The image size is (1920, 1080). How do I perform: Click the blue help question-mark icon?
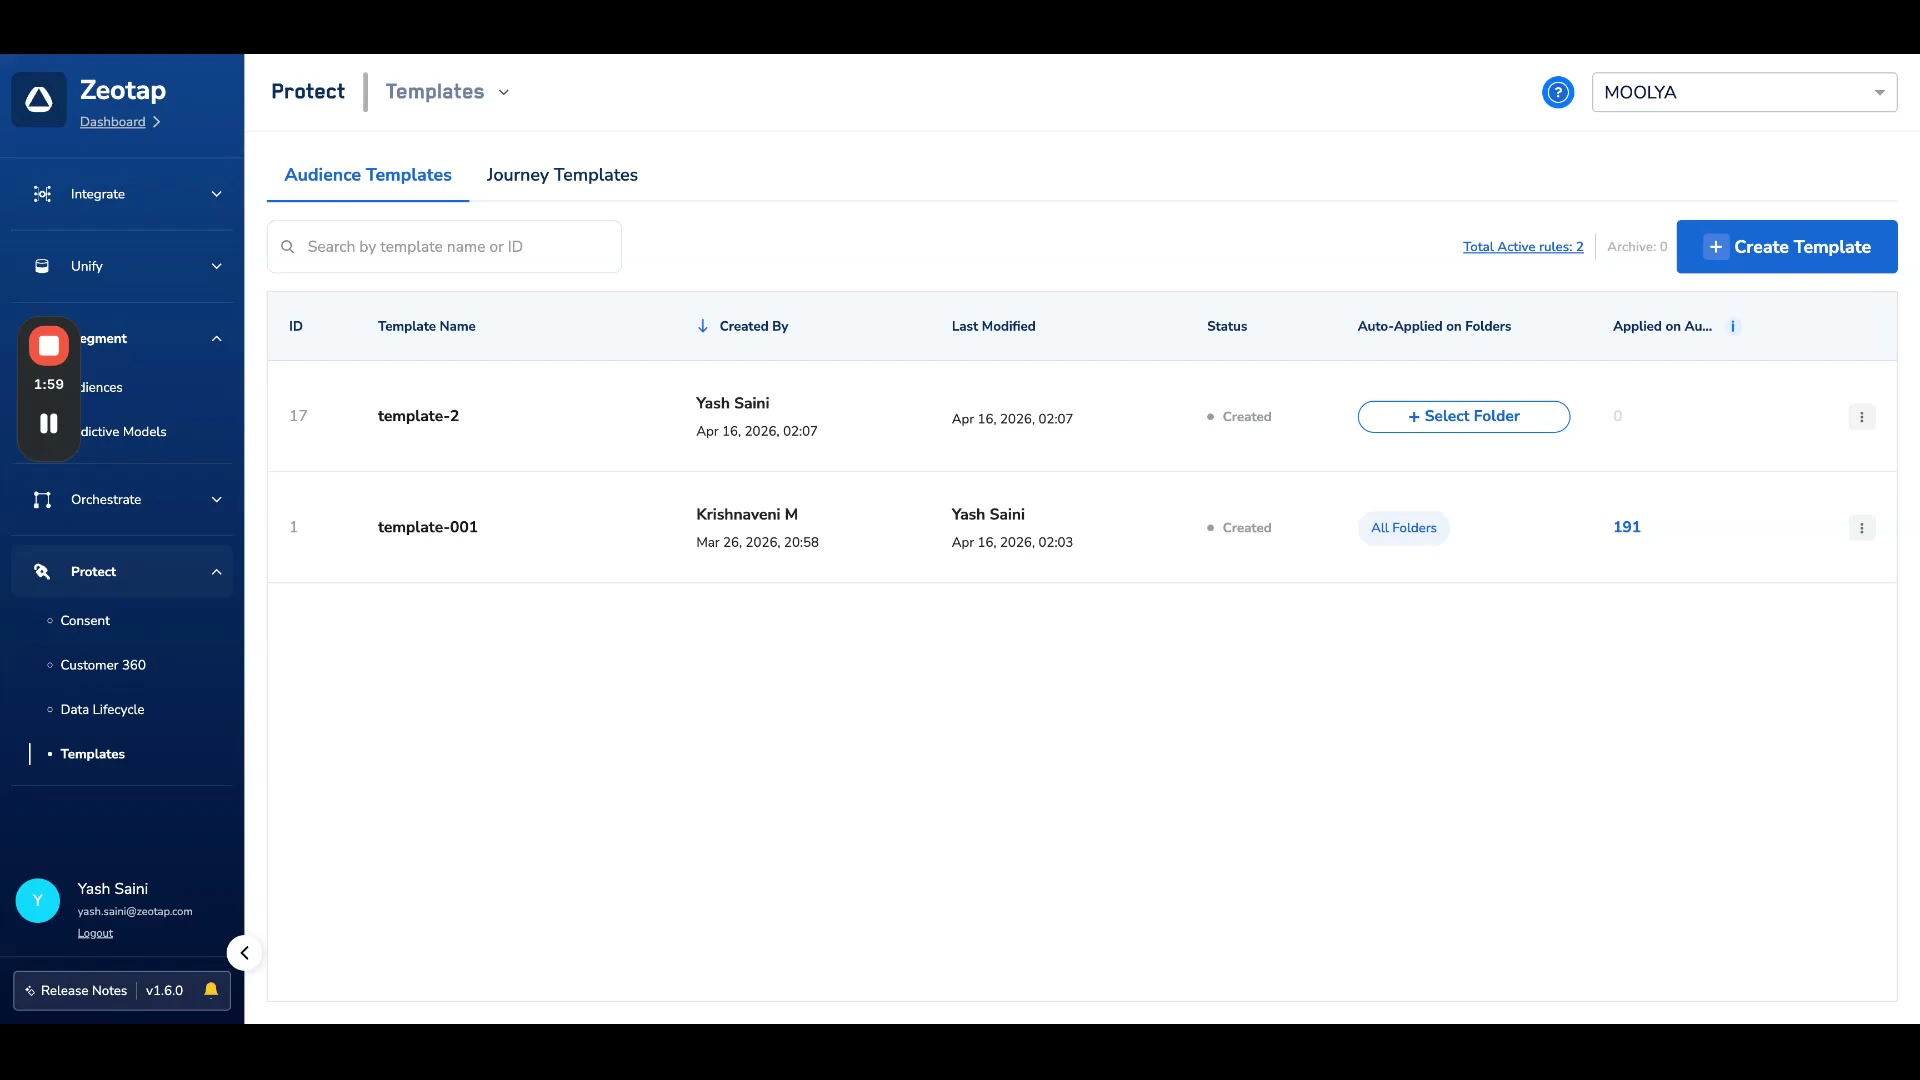[x=1557, y=92]
